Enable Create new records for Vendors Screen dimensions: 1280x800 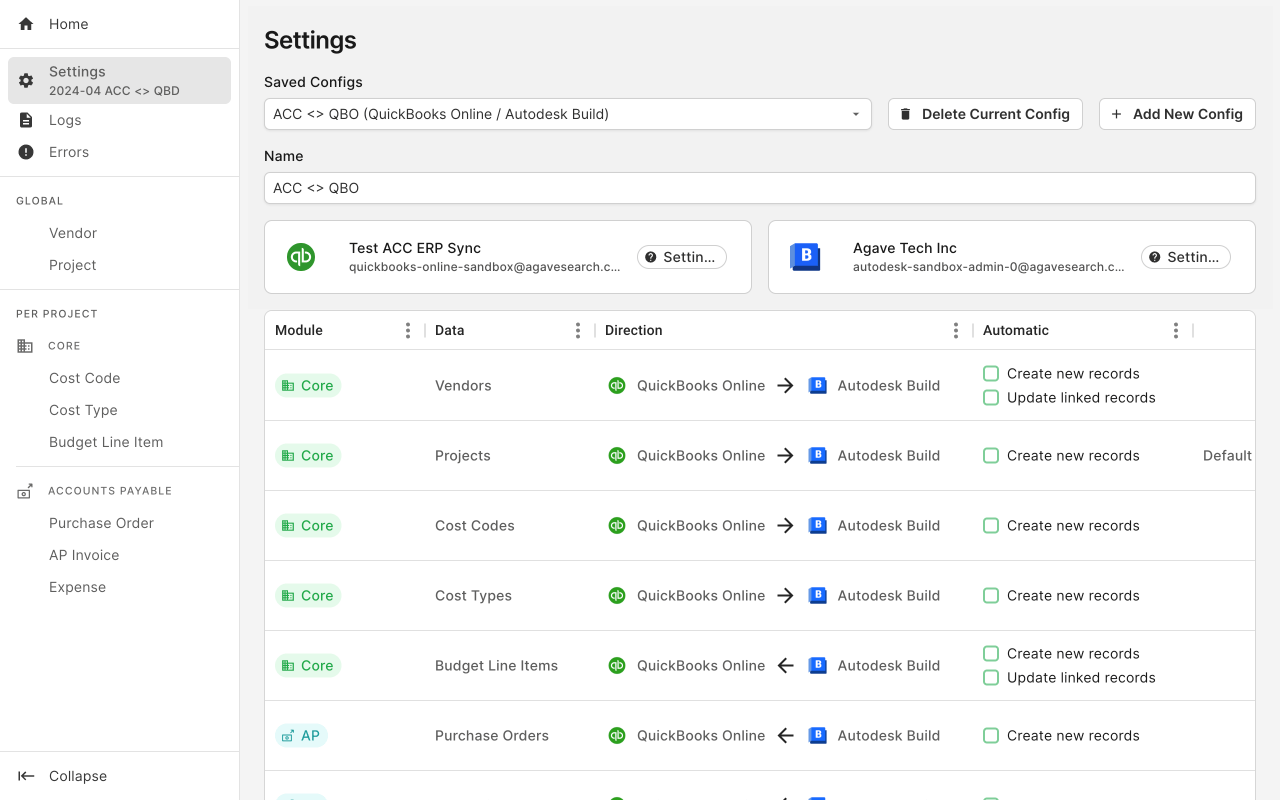click(991, 373)
